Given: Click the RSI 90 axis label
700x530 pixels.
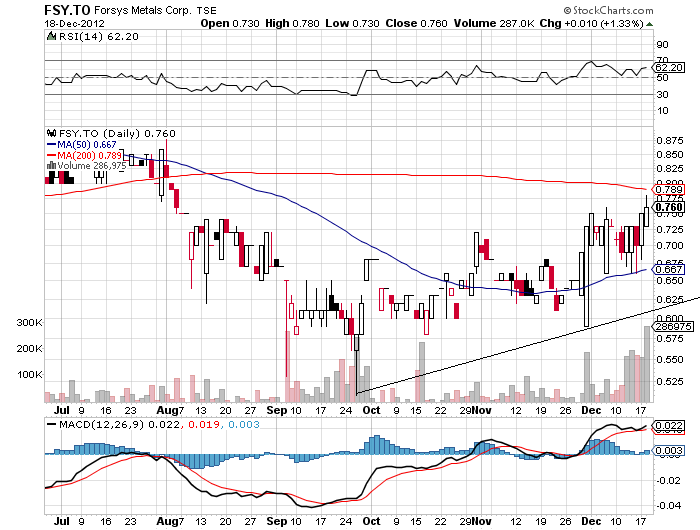Looking at the screenshot, I should click(x=662, y=44).
